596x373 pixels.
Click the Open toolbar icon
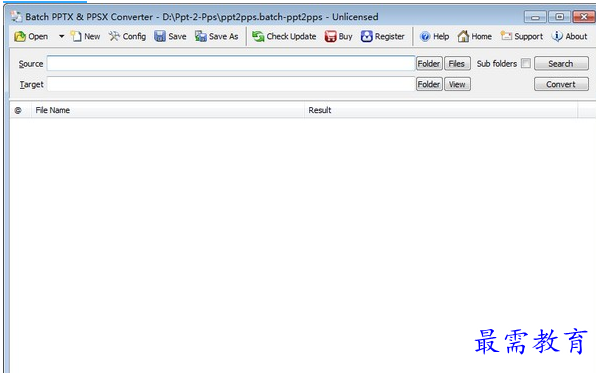[20, 37]
